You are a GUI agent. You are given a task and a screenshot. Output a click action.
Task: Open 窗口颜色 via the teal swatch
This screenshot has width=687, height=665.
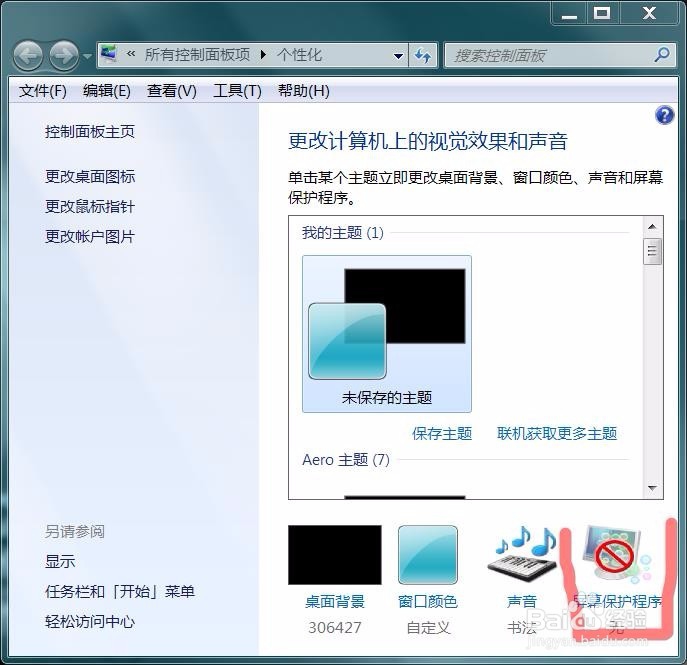(428, 555)
